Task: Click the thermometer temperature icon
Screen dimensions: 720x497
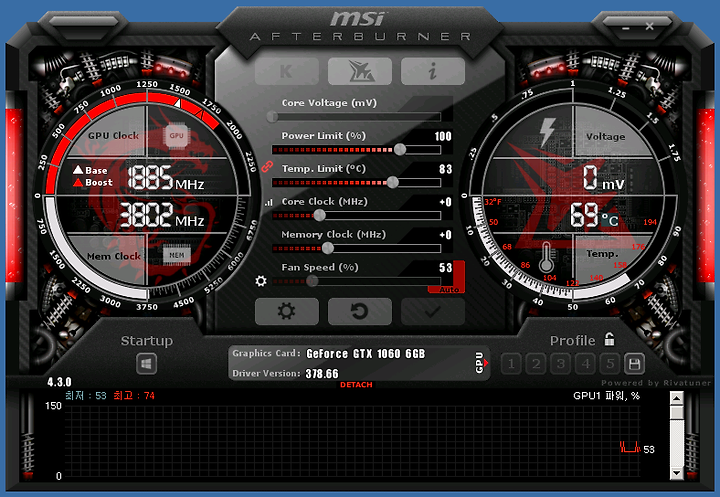Action: point(546,258)
